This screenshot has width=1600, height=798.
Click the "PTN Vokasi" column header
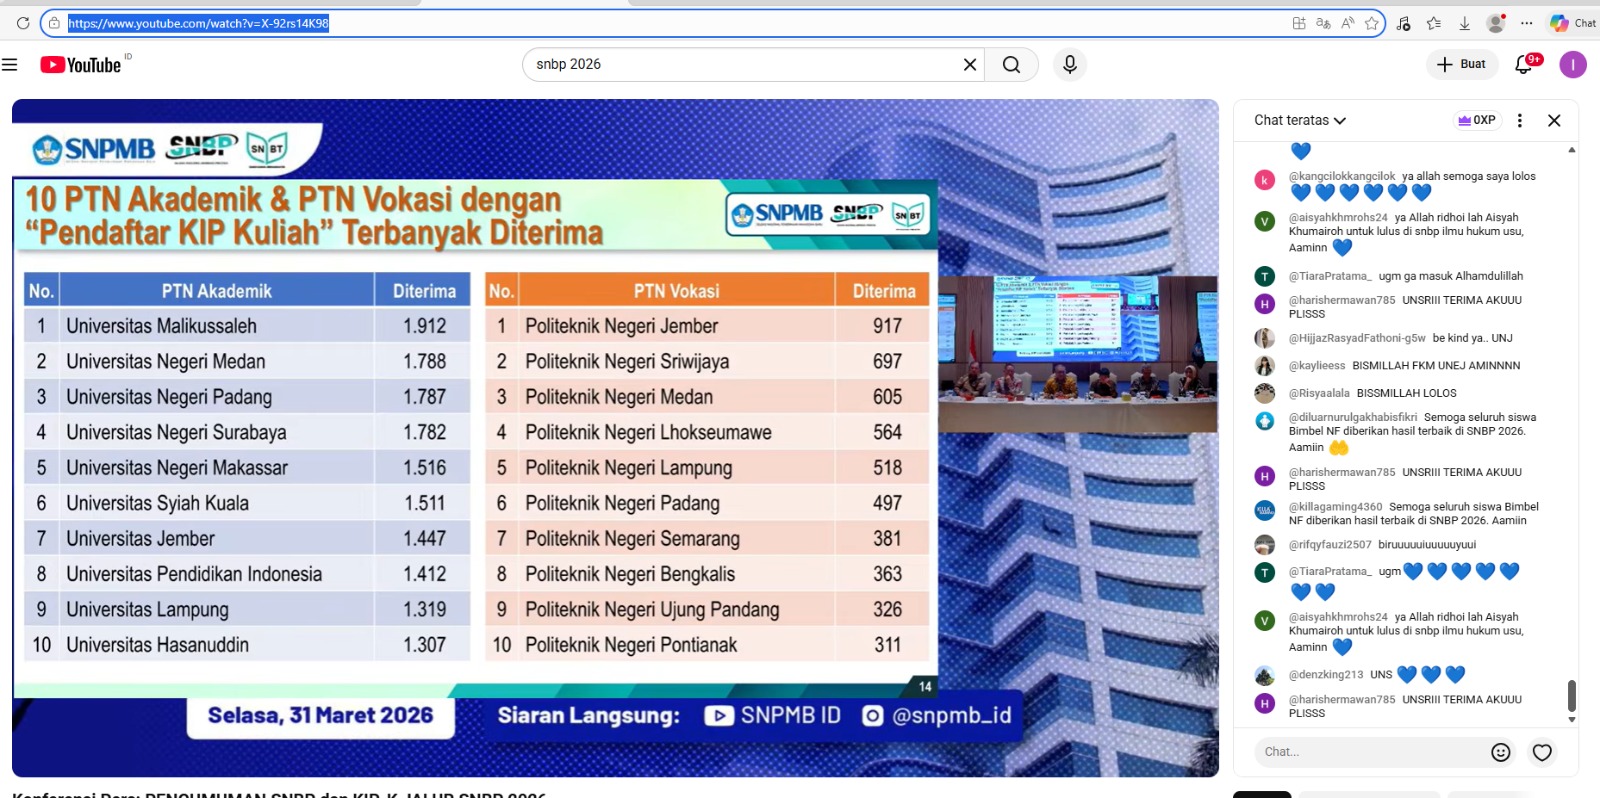point(676,291)
